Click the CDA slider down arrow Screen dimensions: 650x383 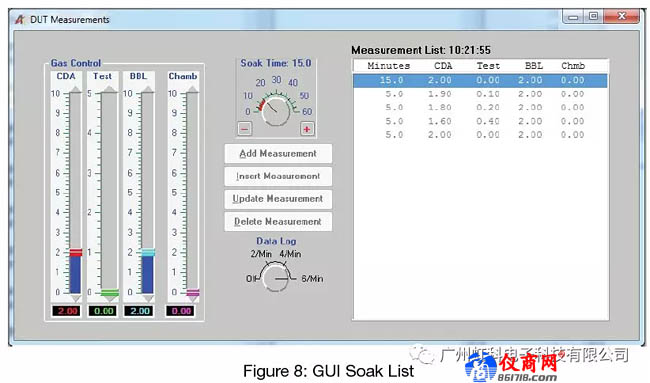coord(75,298)
